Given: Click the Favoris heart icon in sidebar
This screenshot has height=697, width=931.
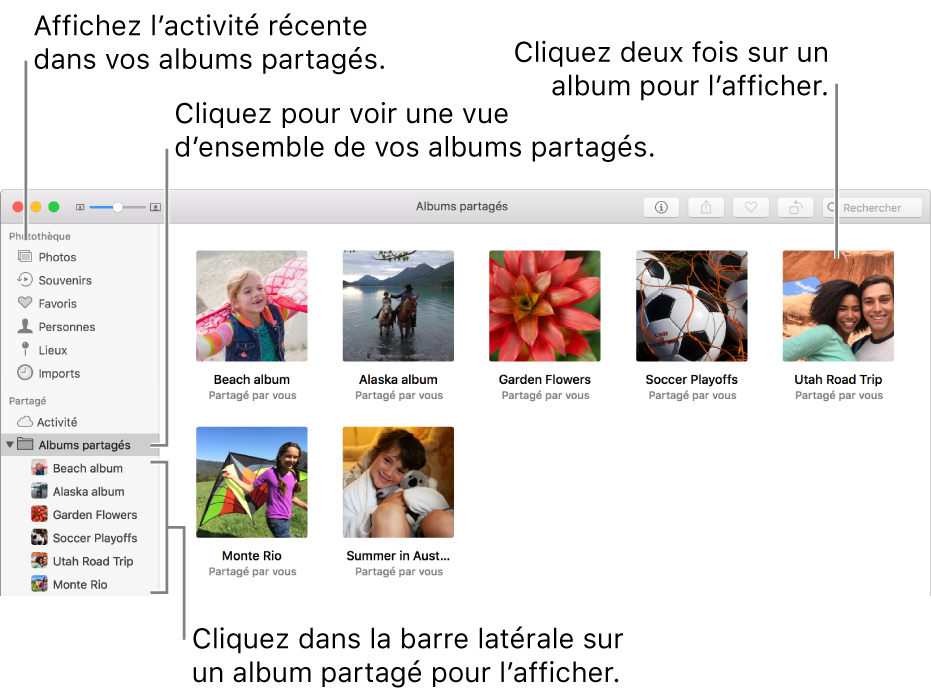Looking at the screenshot, I should 25,303.
